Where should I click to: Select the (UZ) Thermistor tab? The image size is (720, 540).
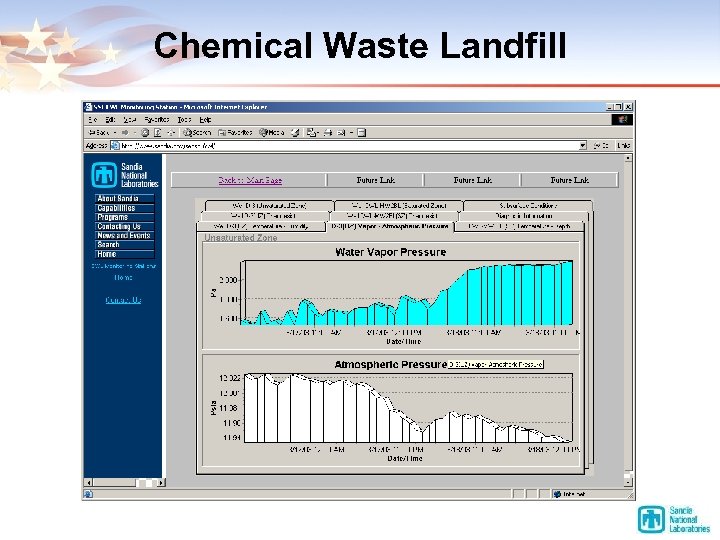pyautogui.click(x=265, y=216)
